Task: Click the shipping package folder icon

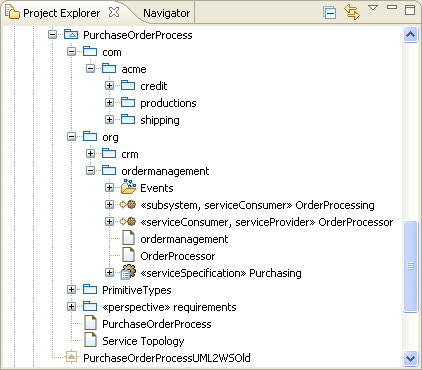Action: (128, 119)
